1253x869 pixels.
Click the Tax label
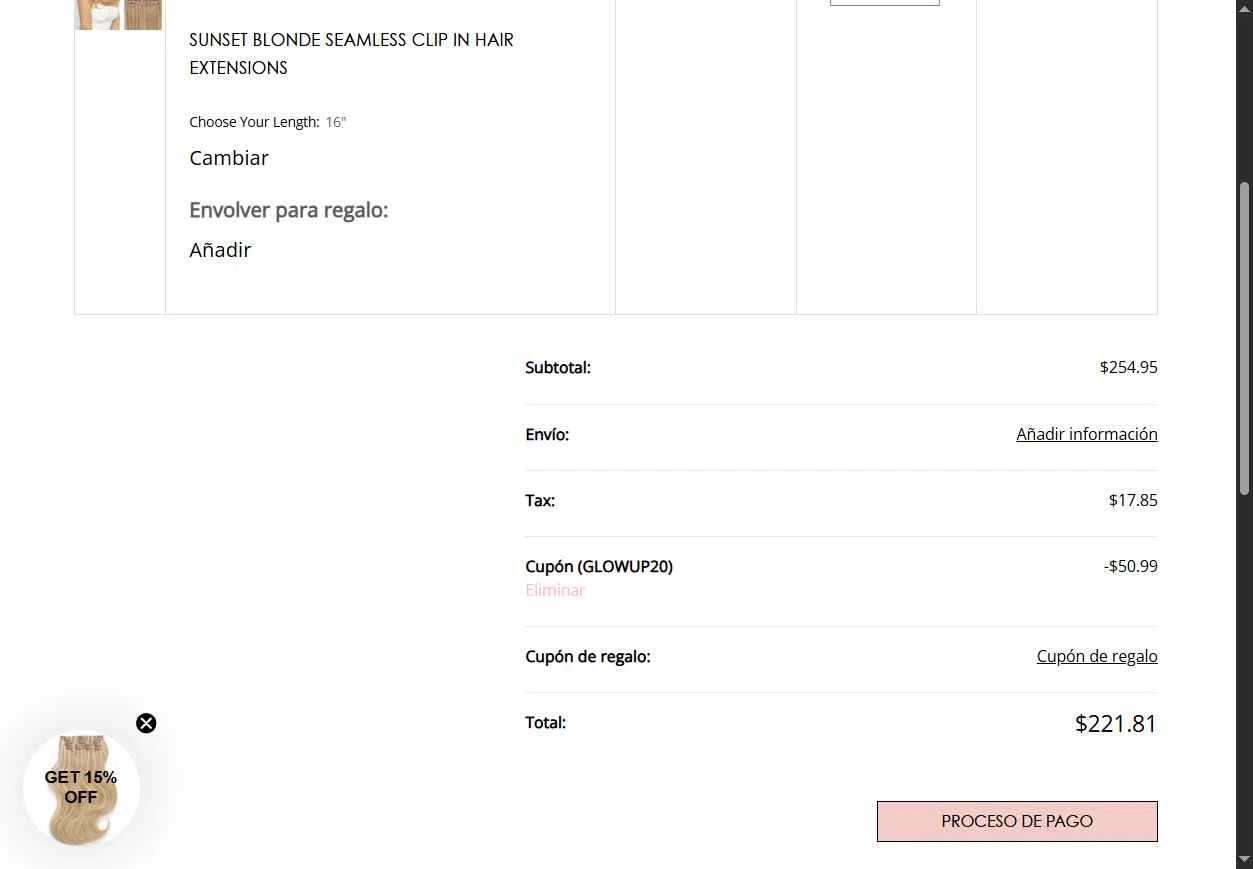[540, 500]
